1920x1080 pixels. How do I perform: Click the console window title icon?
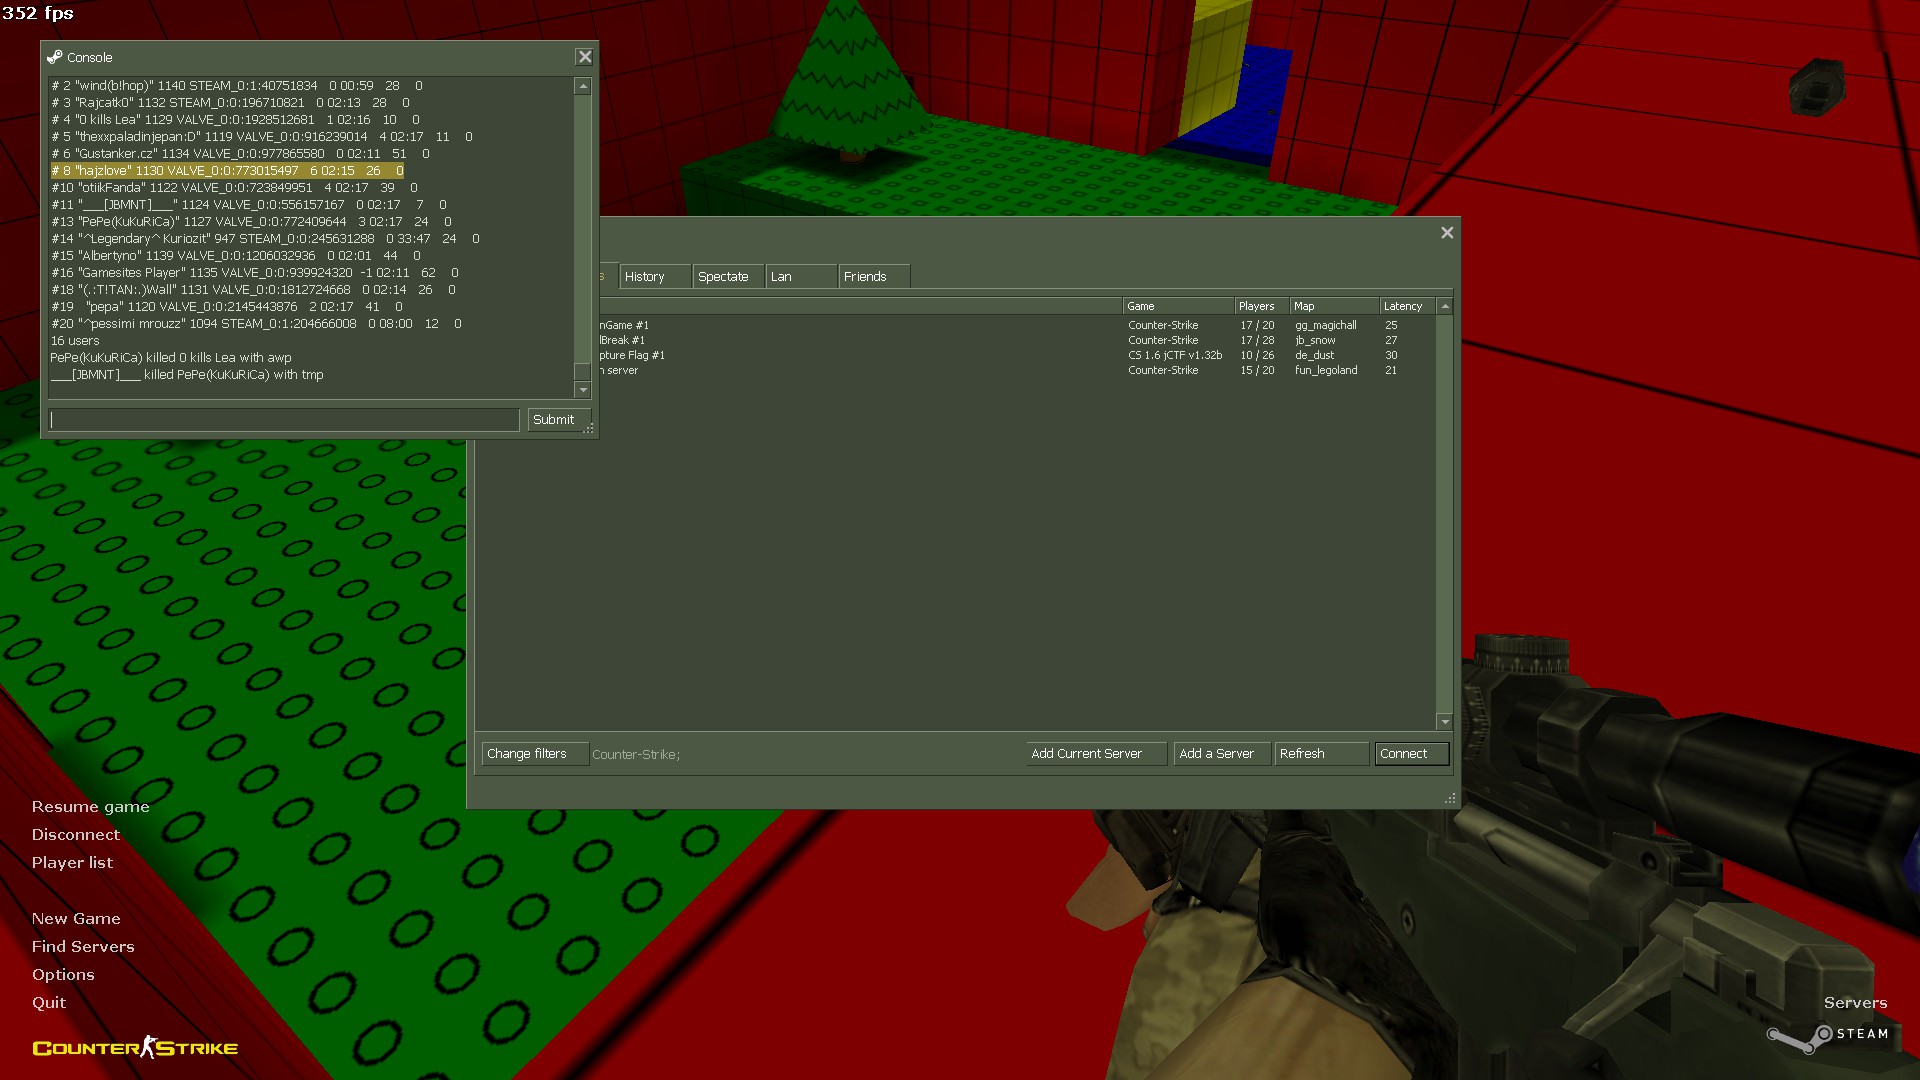tap(55, 57)
